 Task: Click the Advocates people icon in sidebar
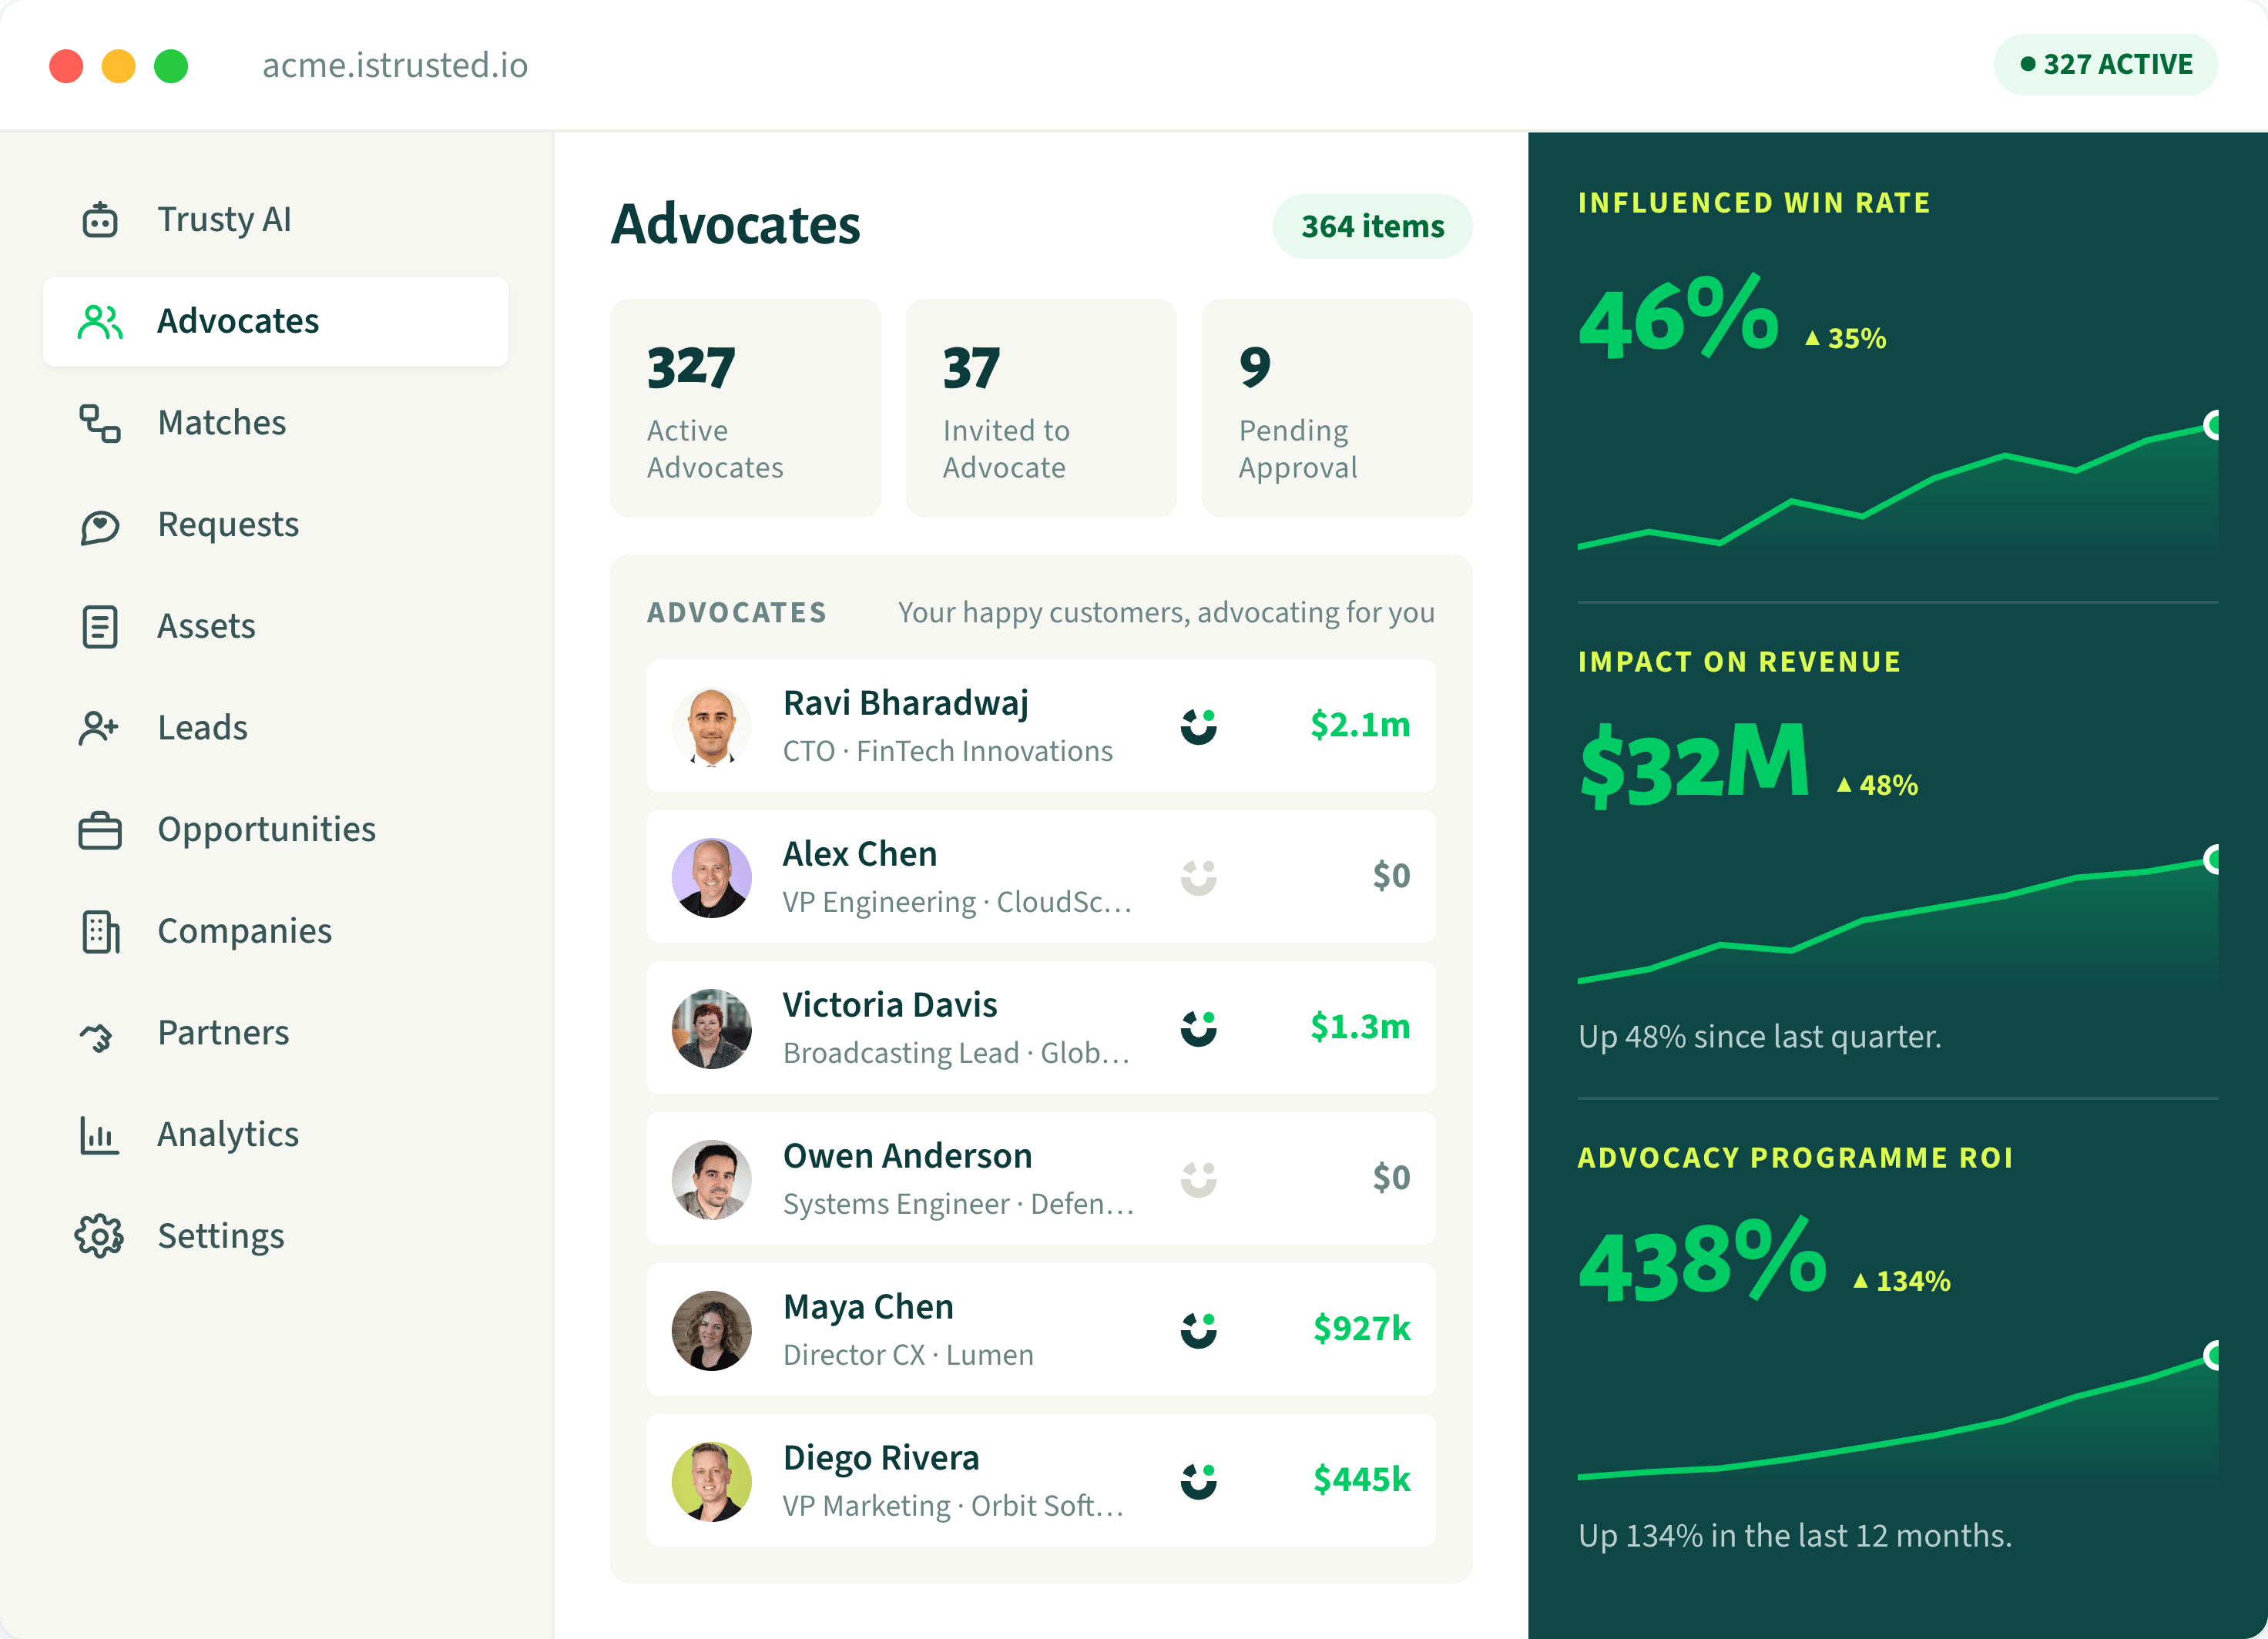99,322
